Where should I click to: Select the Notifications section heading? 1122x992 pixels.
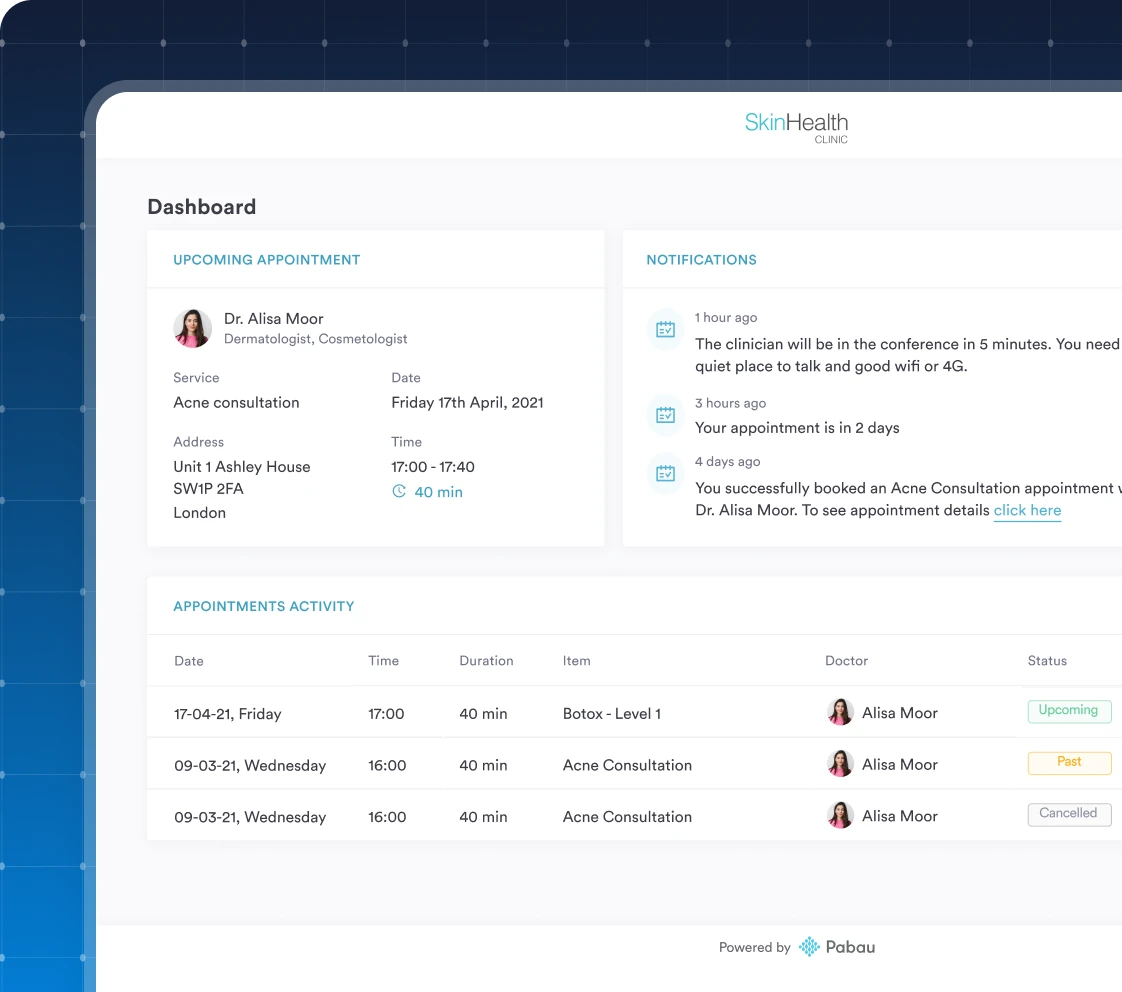(x=701, y=260)
